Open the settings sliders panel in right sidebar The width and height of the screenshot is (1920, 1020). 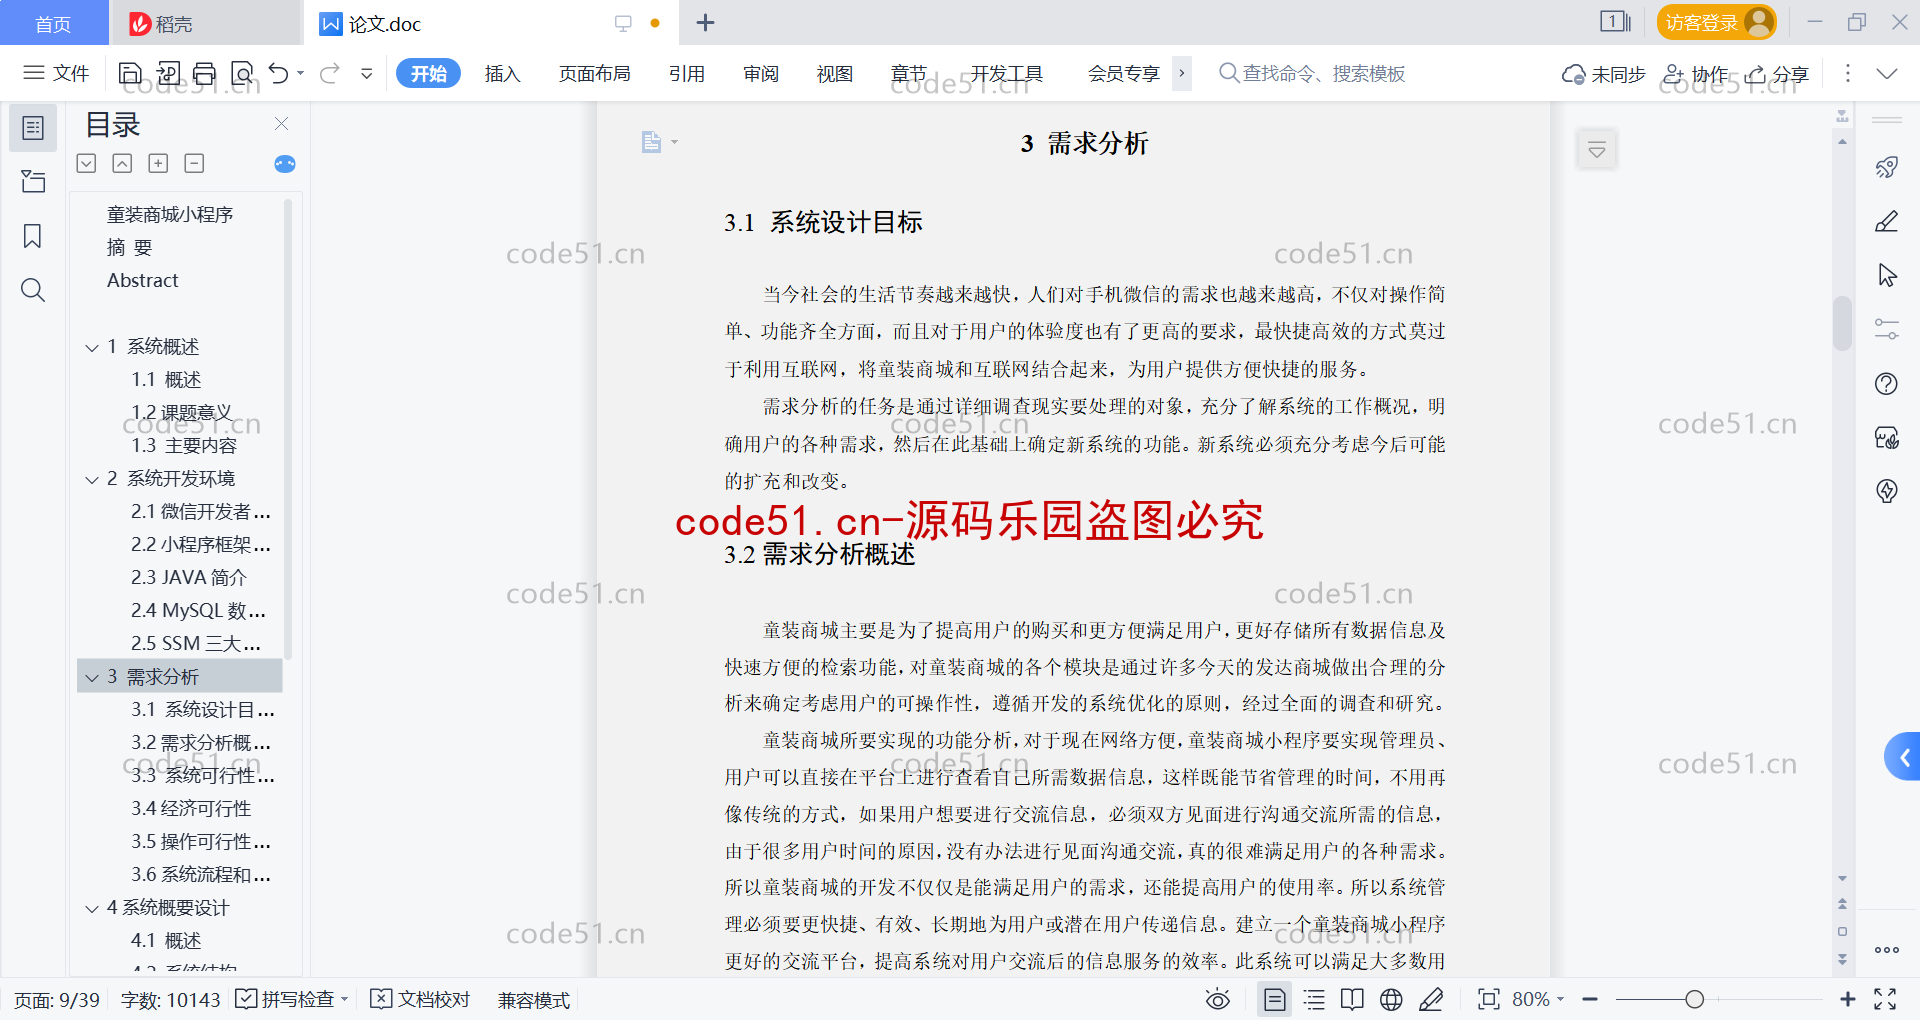[1887, 329]
